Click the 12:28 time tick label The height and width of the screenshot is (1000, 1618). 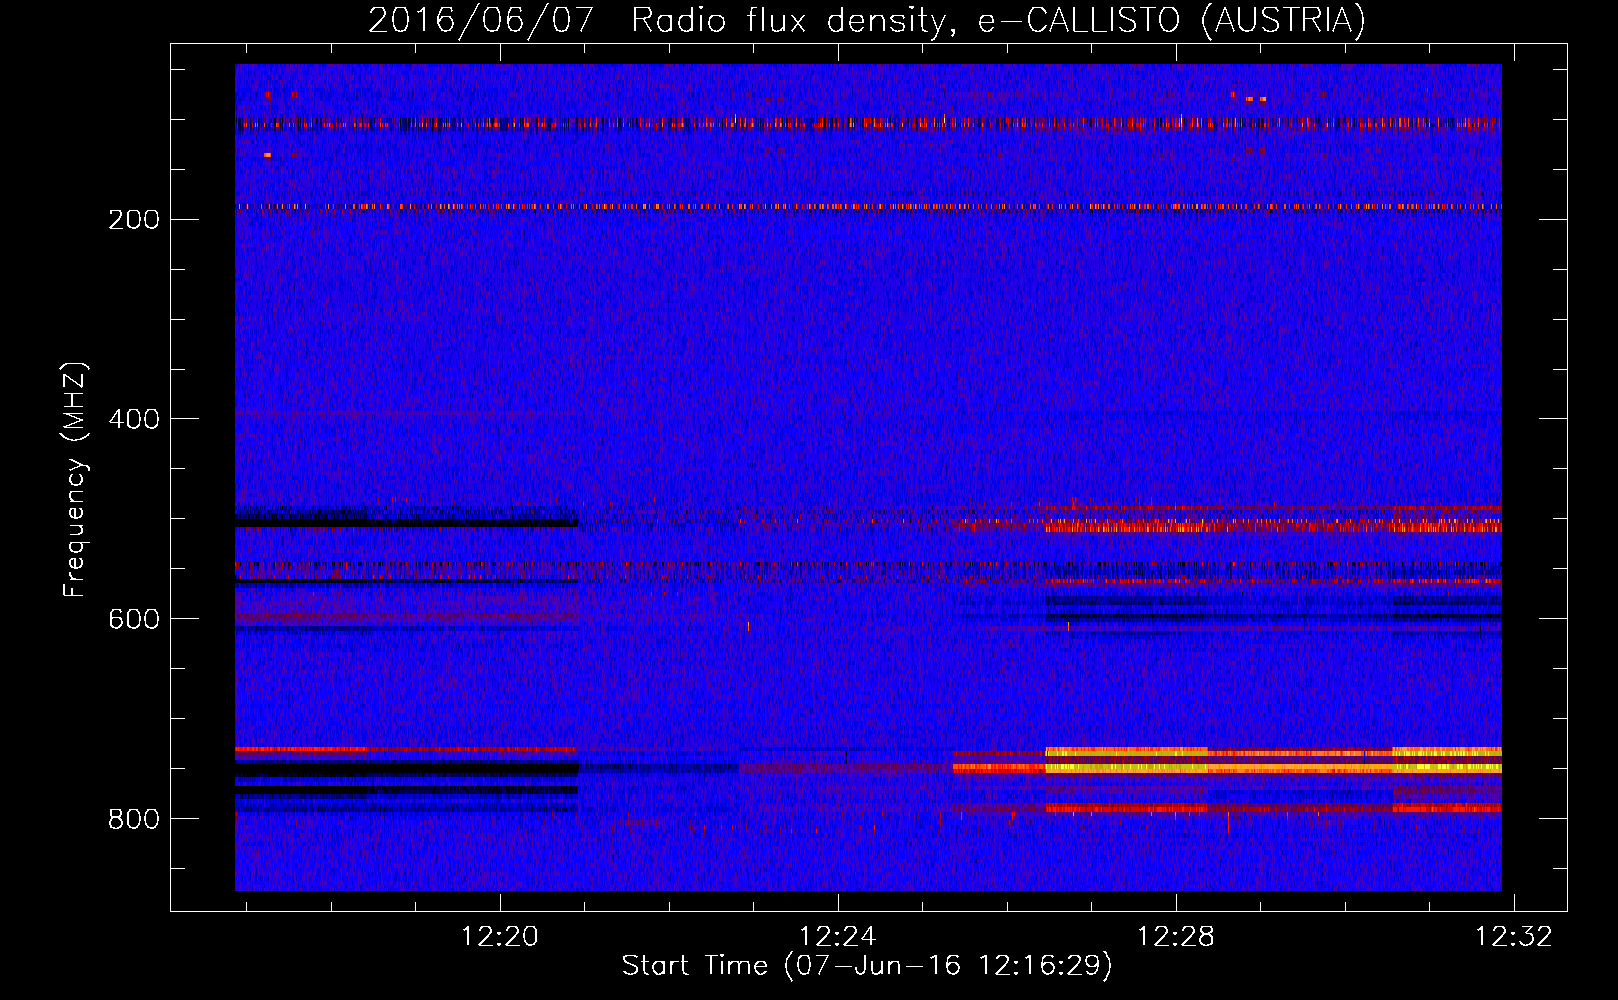coord(1176,937)
